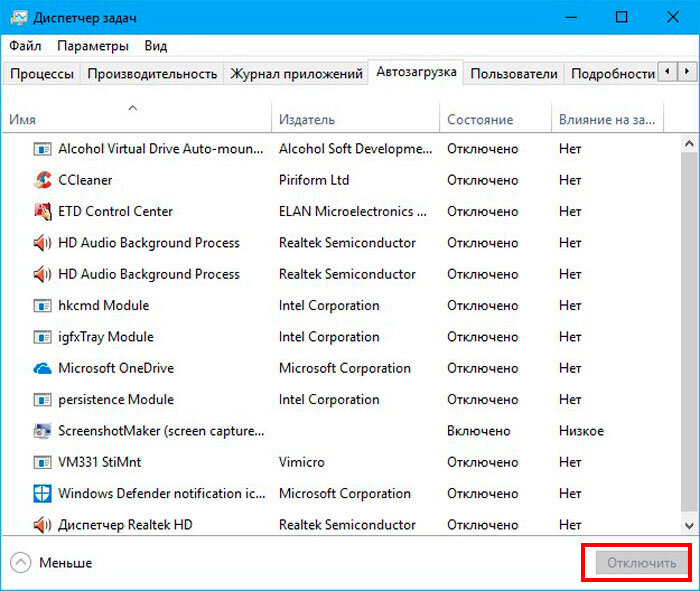Viewport: 700px width, 591px height.
Task: Sort by the Издатель column header
Action: [x=355, y=117]
